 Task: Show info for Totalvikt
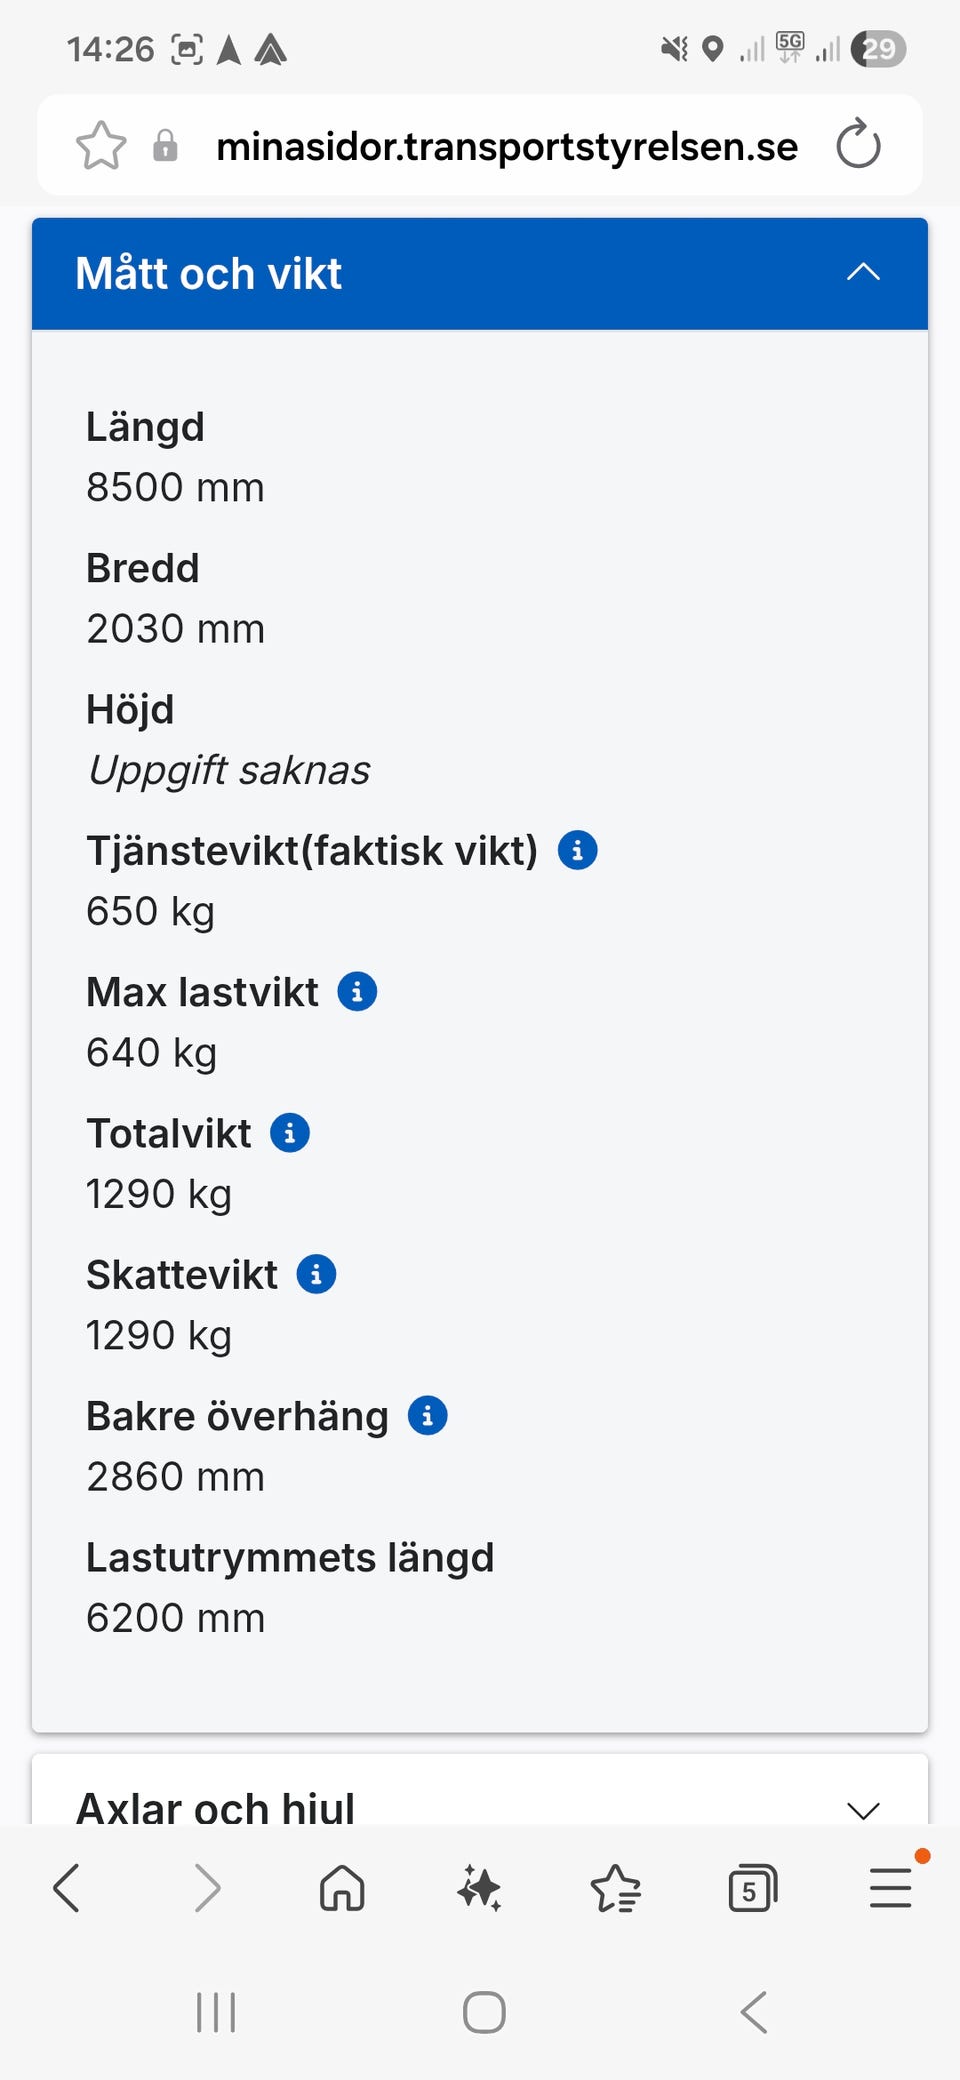point(290,1132)
